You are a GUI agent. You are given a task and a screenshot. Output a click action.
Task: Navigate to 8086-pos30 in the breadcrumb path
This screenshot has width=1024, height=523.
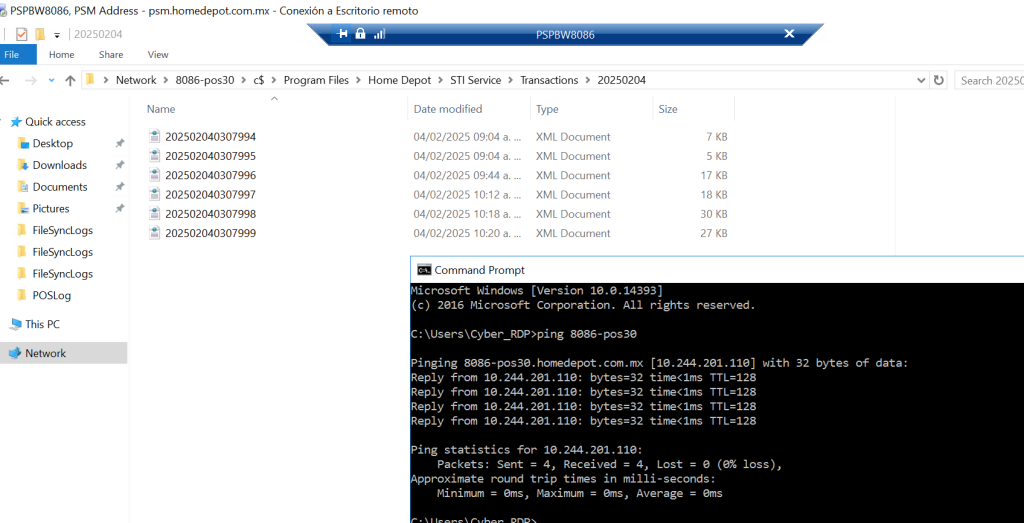pos(205,80)
